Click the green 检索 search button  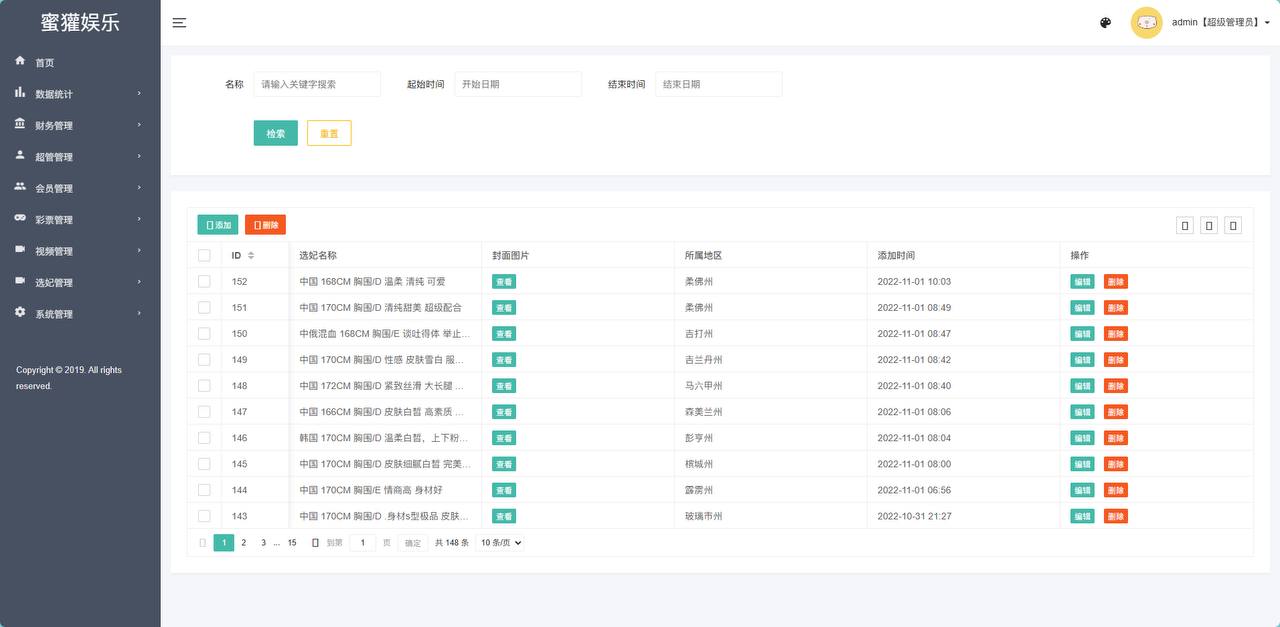coord(275,132)
